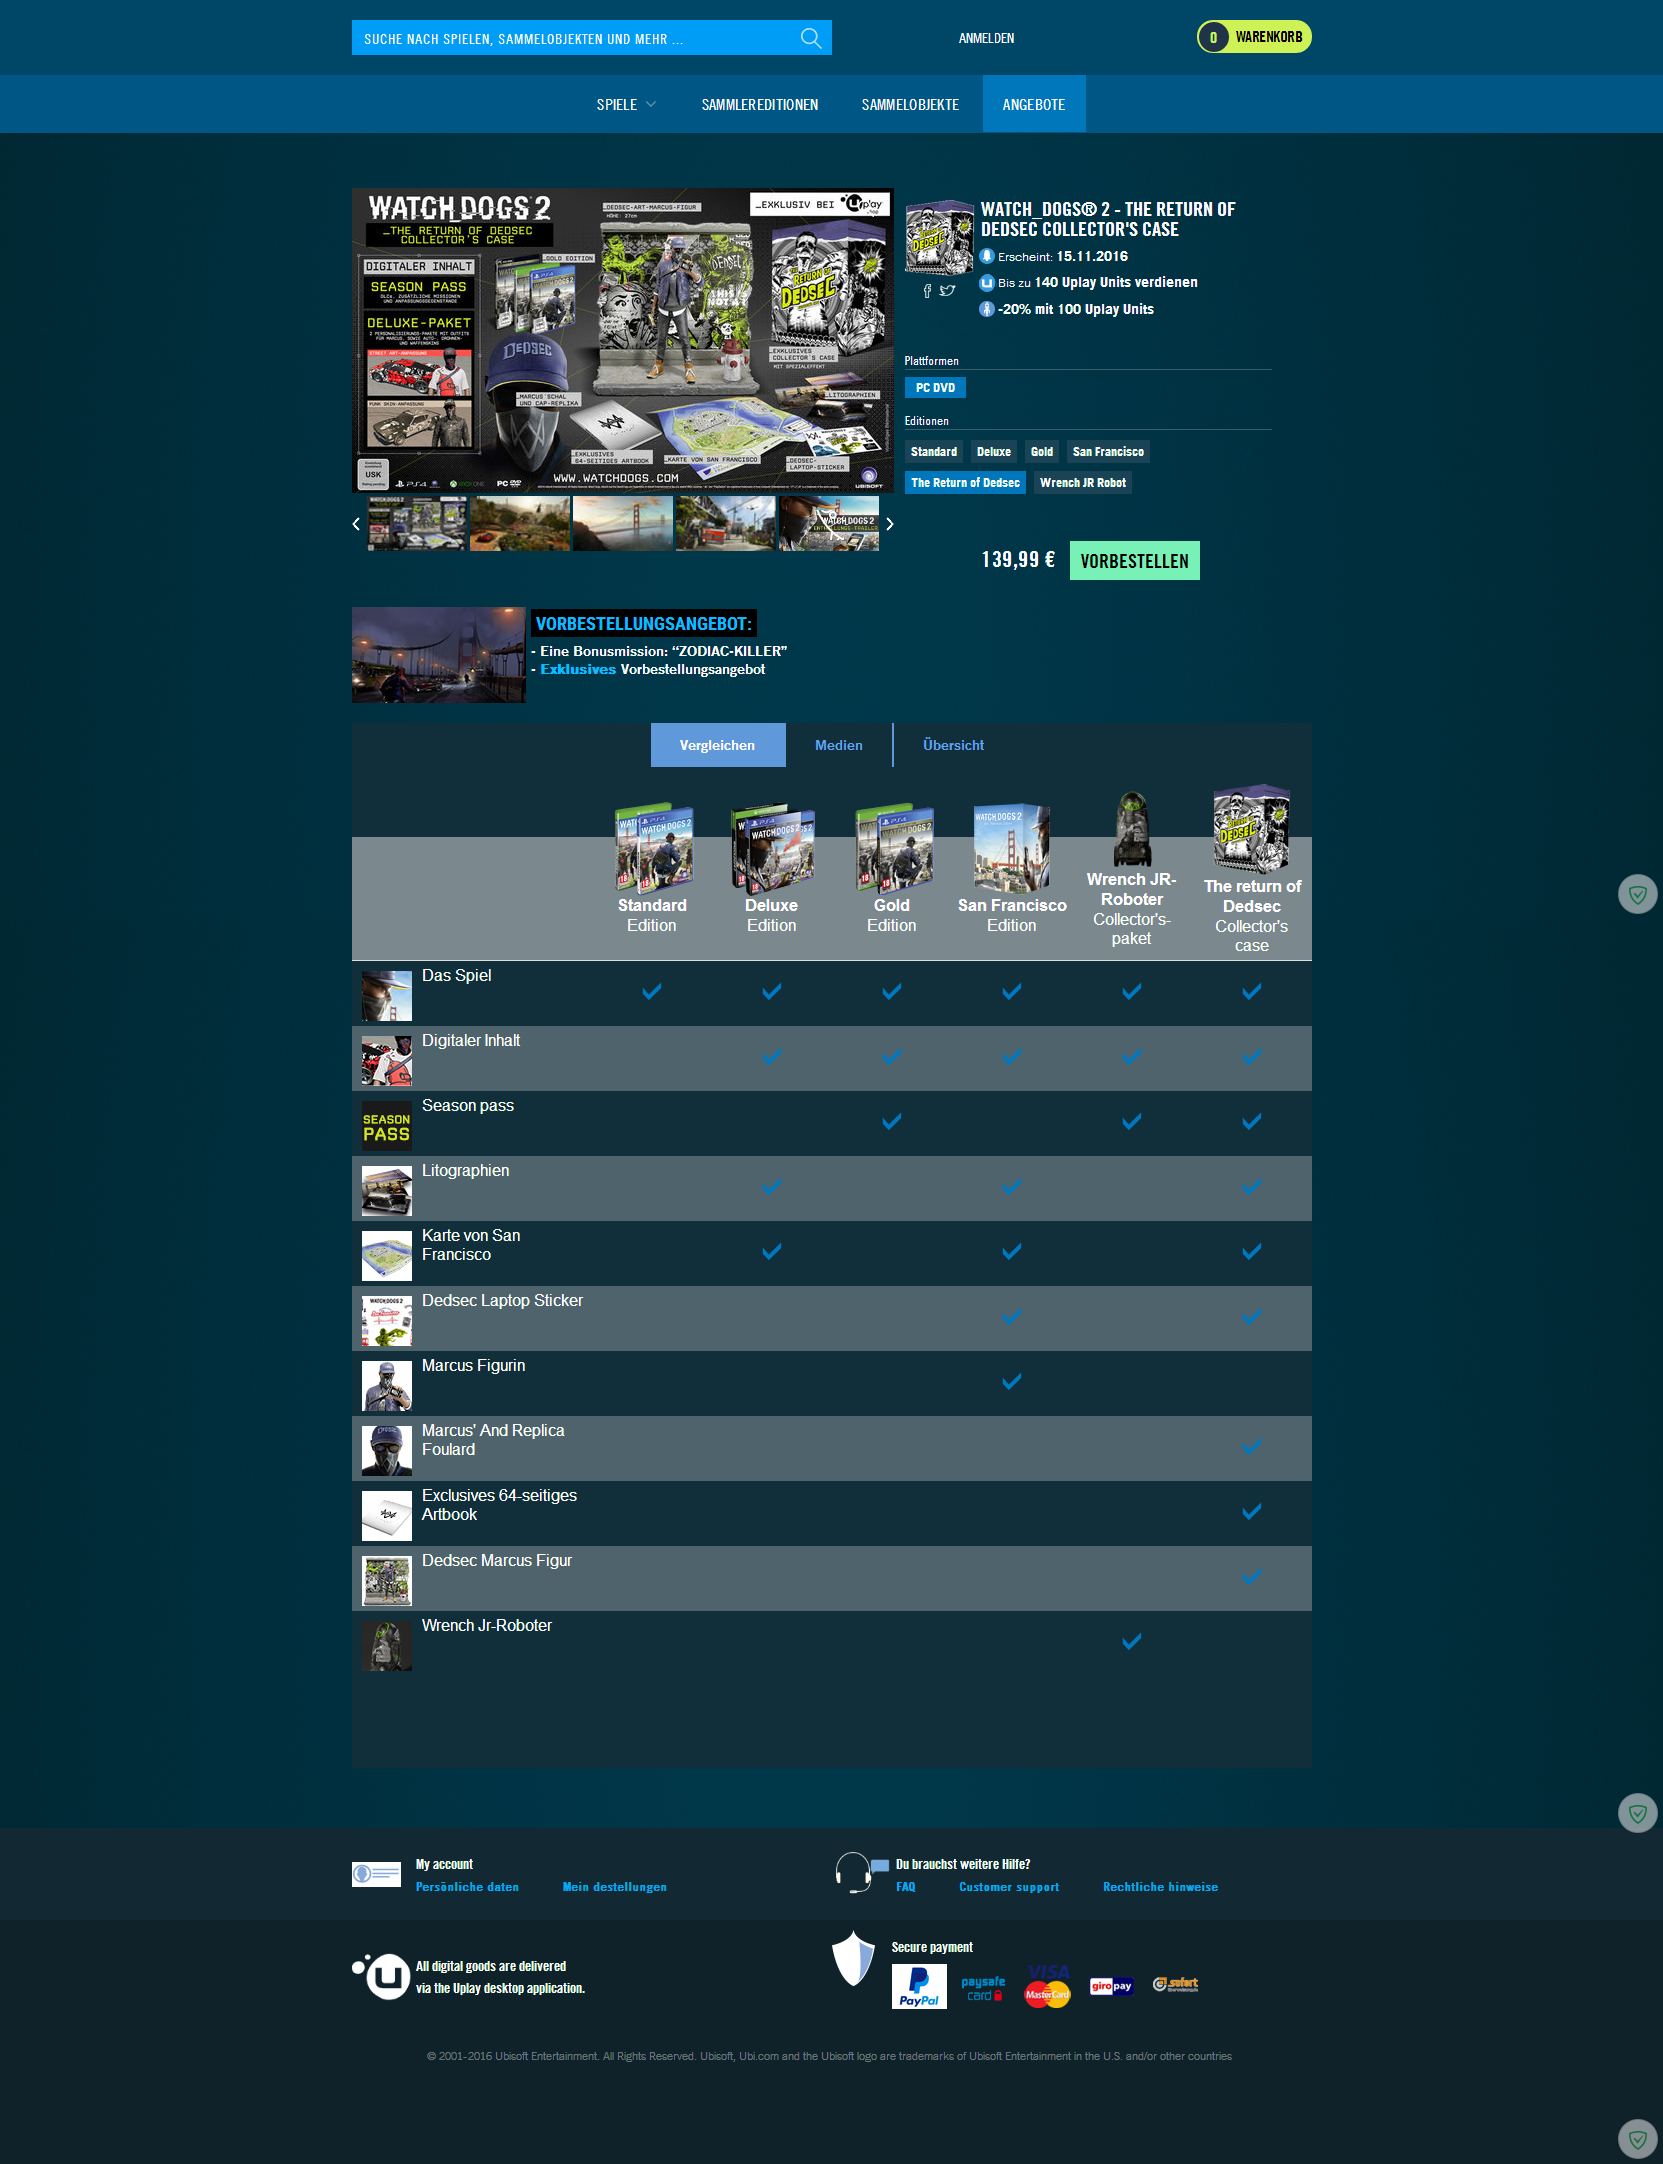Image resolution: width=1663 pixels, height=2164 pixels.
Task: Expand the Spiele dropdown menu
Action: (626, 104)
